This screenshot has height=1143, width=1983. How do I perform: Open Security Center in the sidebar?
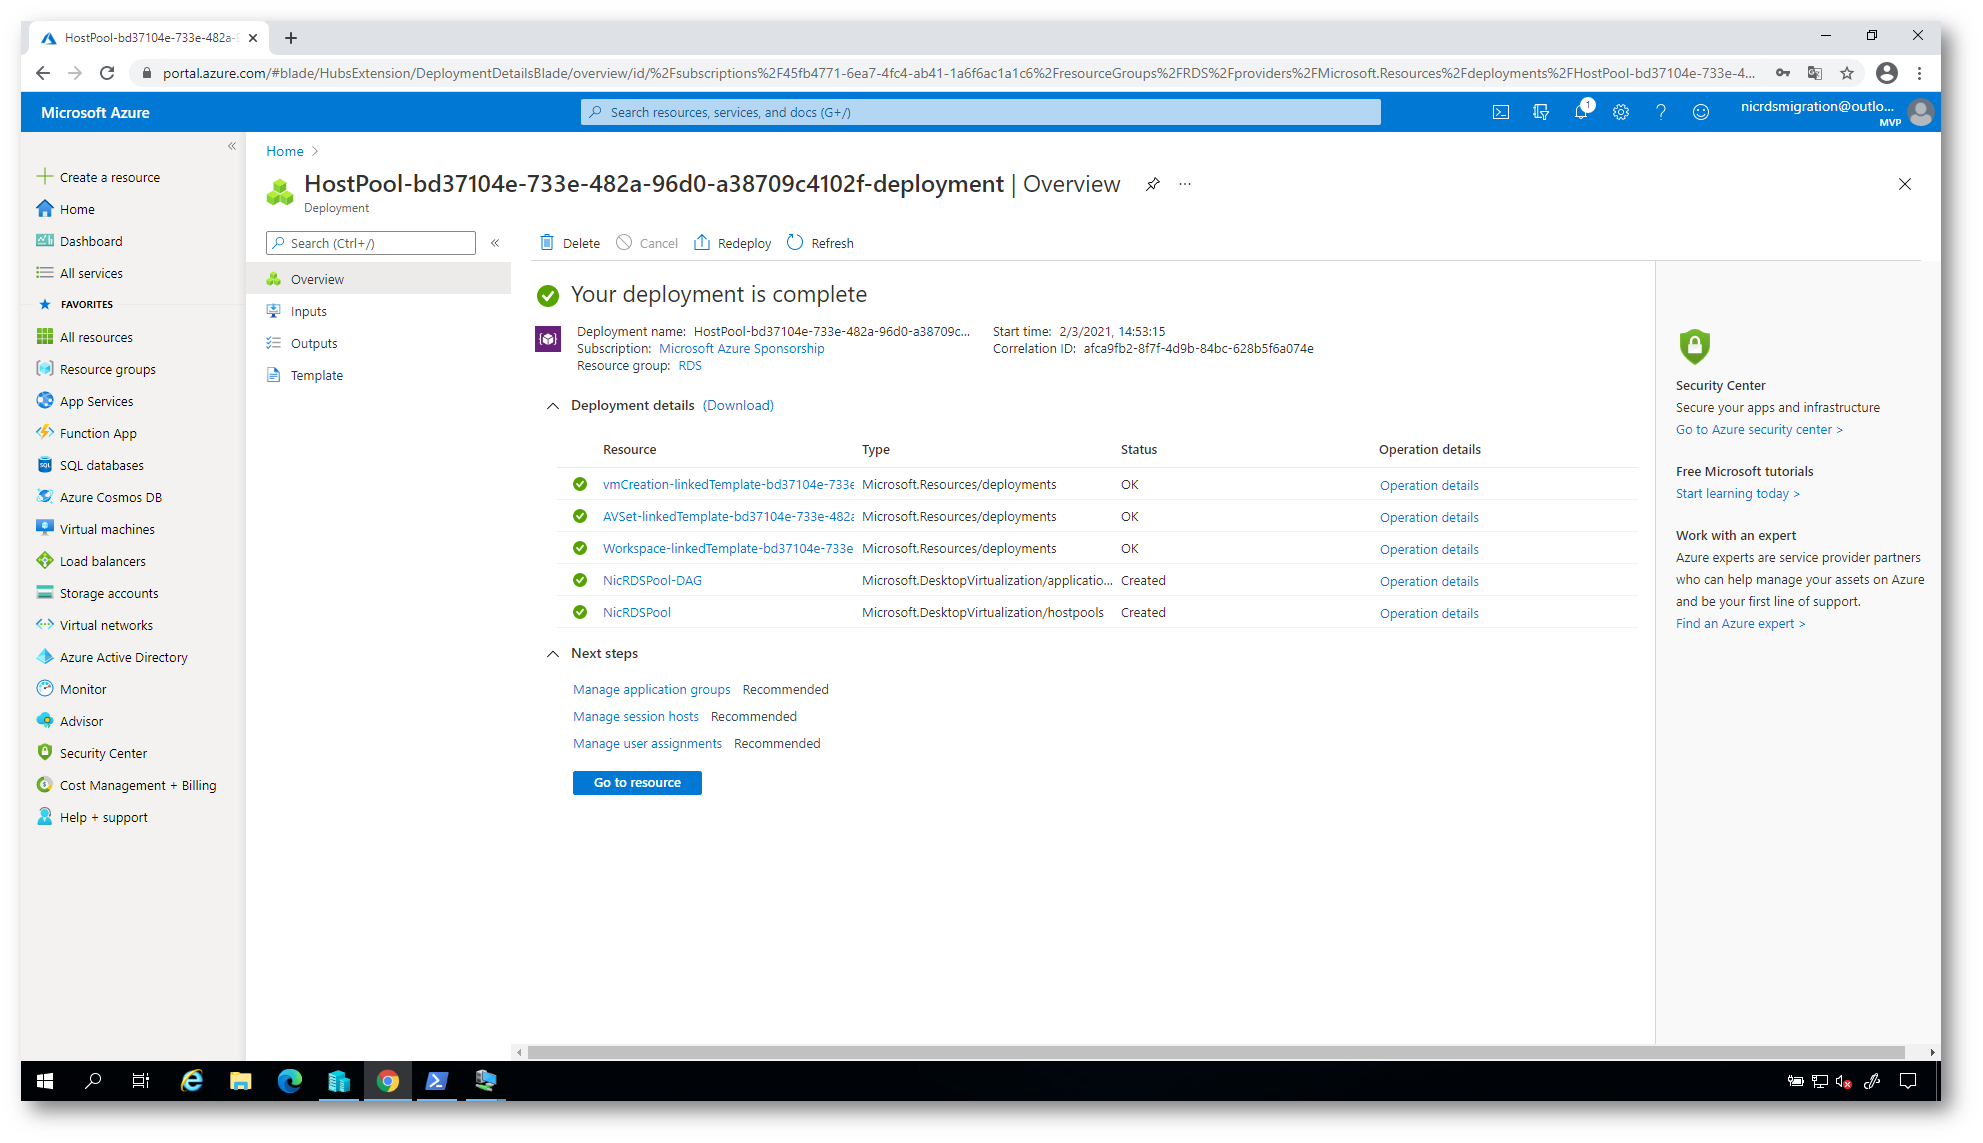click(93, 754)
